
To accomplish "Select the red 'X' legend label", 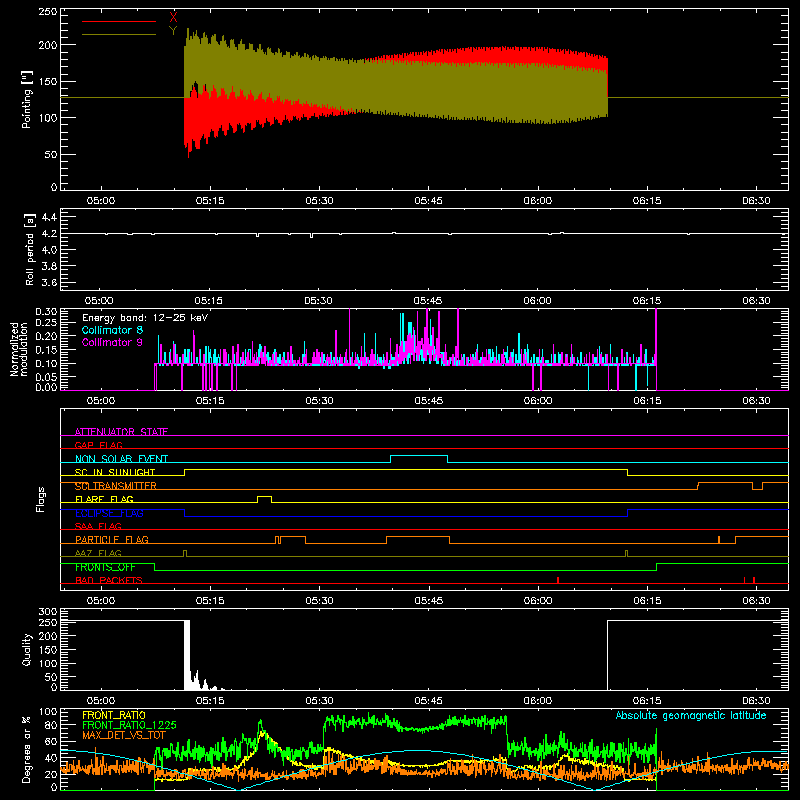I will (x=173, y=17).
